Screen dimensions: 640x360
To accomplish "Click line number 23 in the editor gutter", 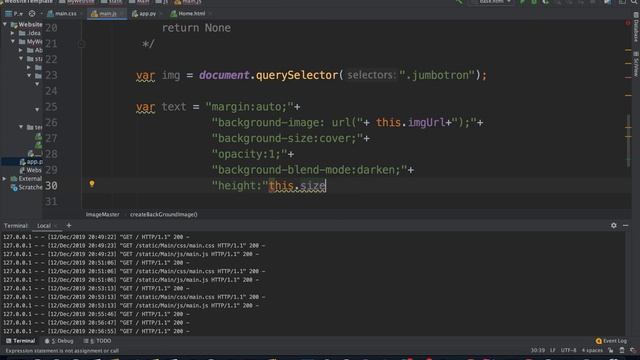I will point(51,75).
